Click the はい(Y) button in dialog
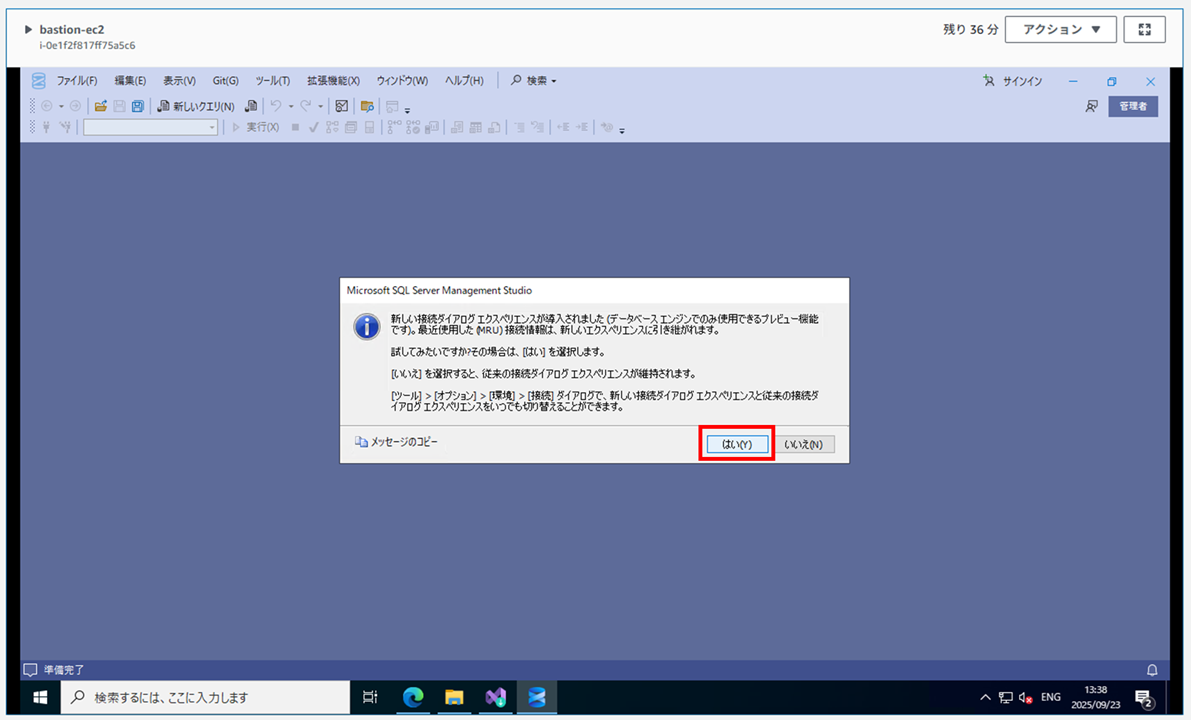 pyautogui.click(x=737, y=444)
